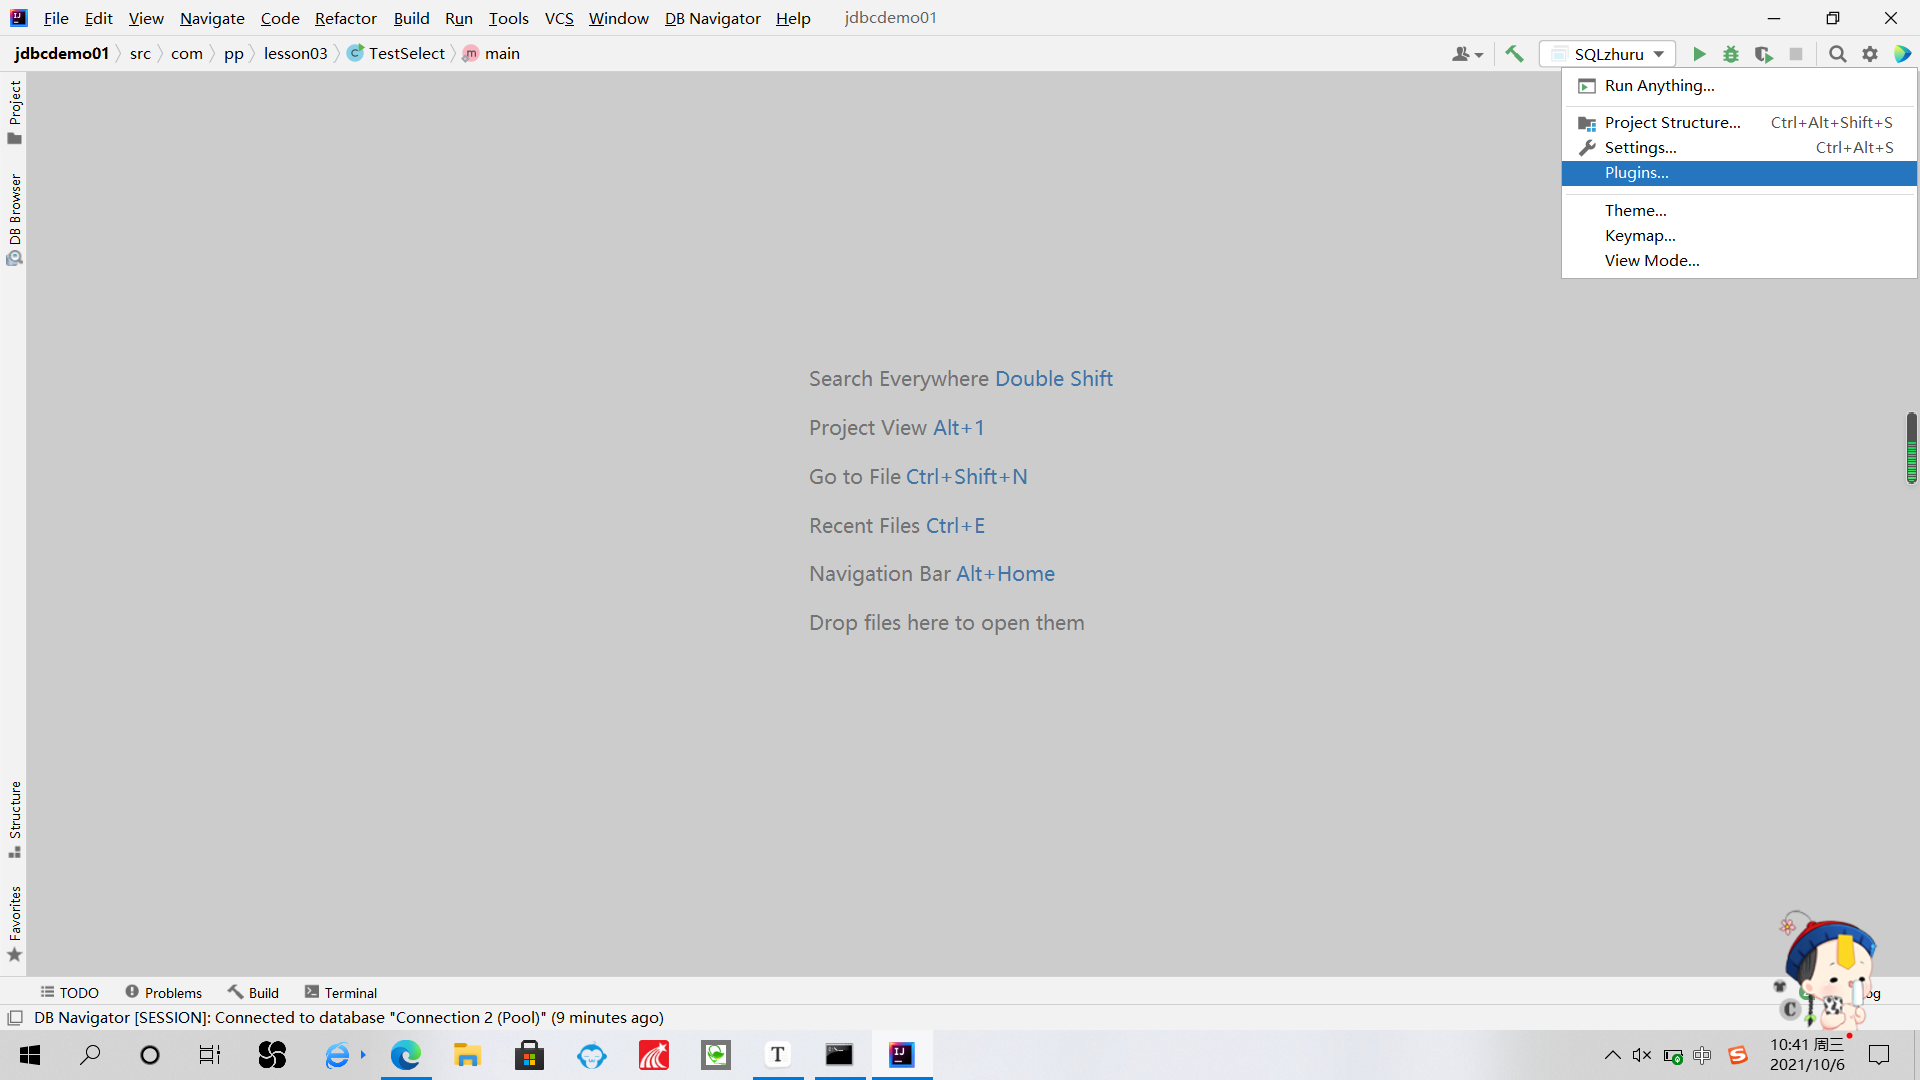Select Plugins from the settings menu
1920x1080 pixels.
coord(1637,173)
